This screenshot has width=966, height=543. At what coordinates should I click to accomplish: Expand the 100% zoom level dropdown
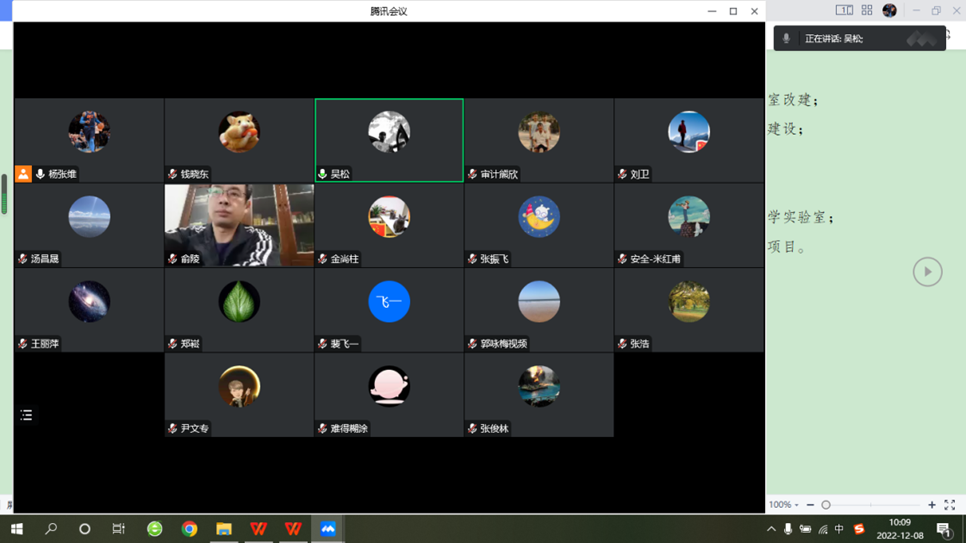click(784, 505)
